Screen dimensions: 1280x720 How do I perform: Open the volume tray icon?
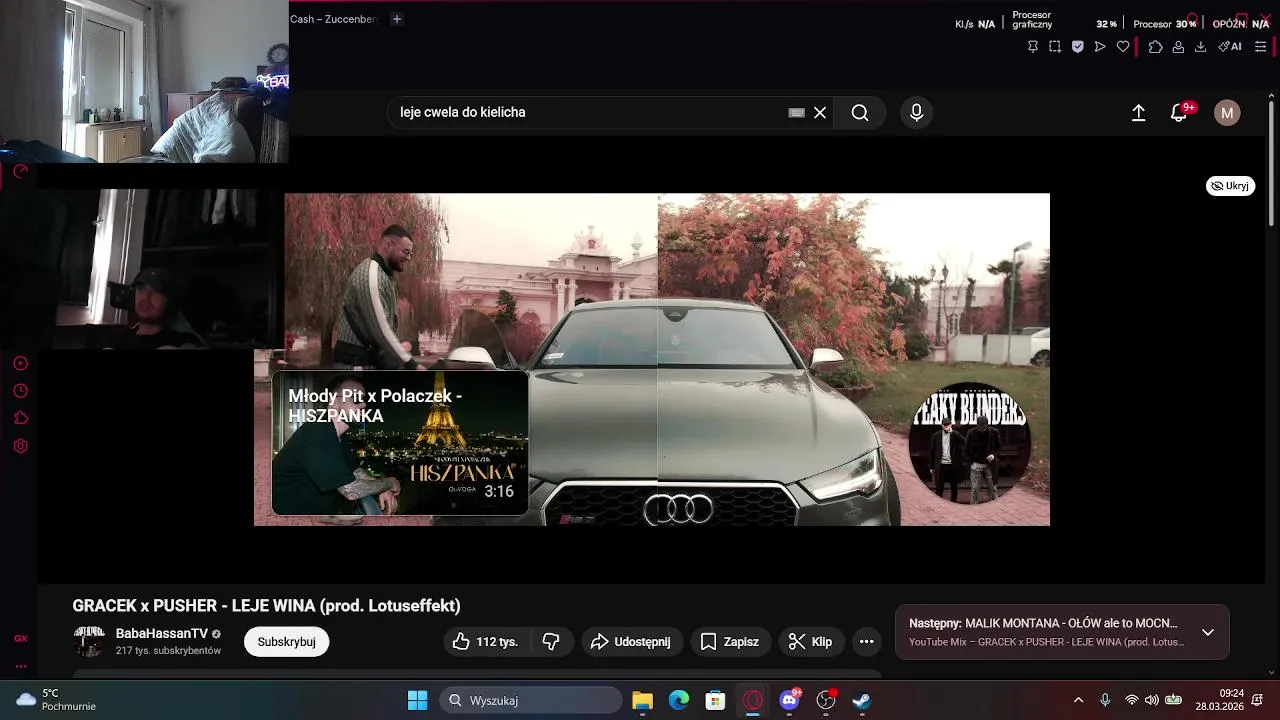coord(1151,700)
